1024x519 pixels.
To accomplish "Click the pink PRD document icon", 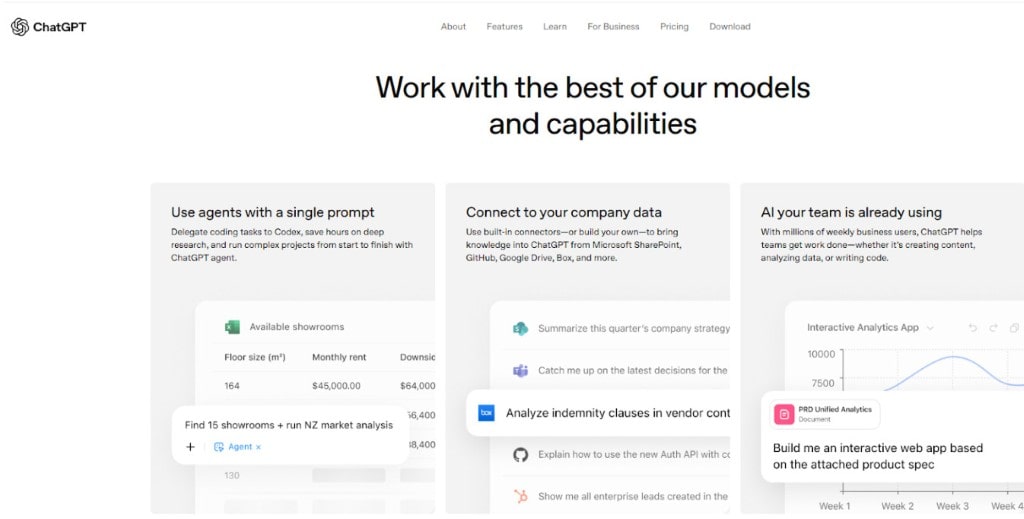I will (x=784, y=414).
